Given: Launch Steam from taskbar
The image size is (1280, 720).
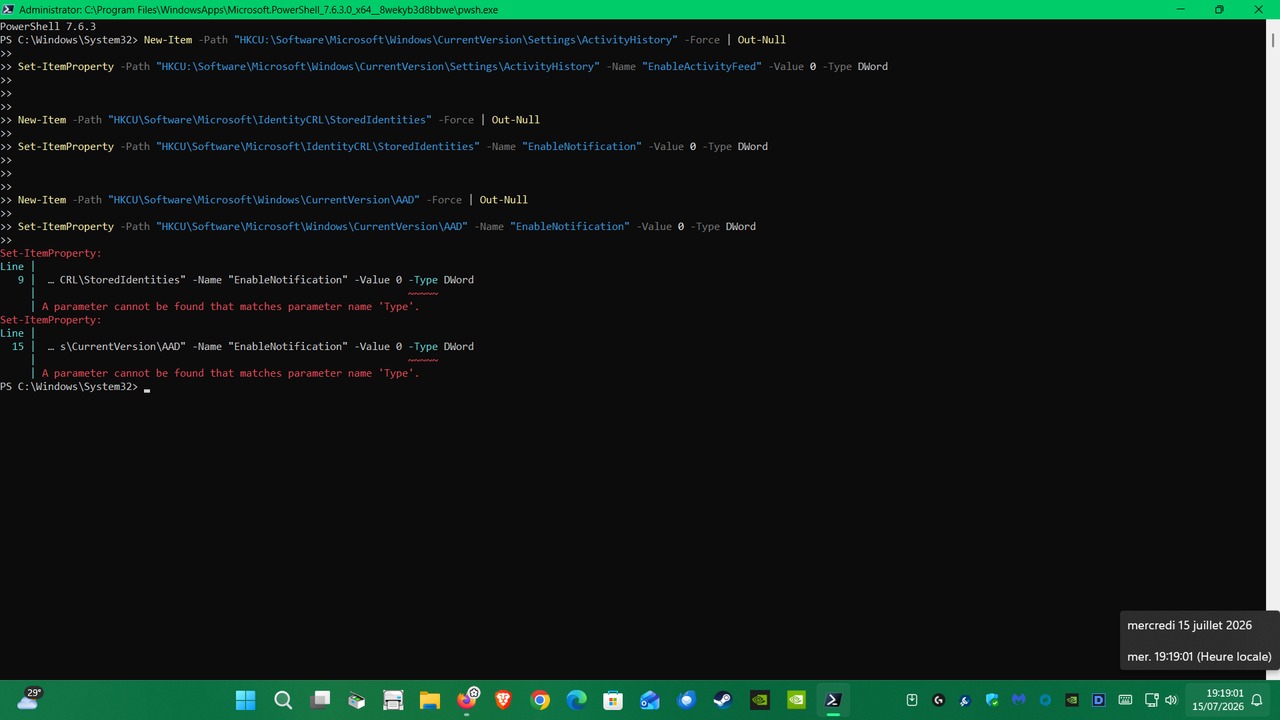Looking at the screenshot, I should [x=723, y=700].
